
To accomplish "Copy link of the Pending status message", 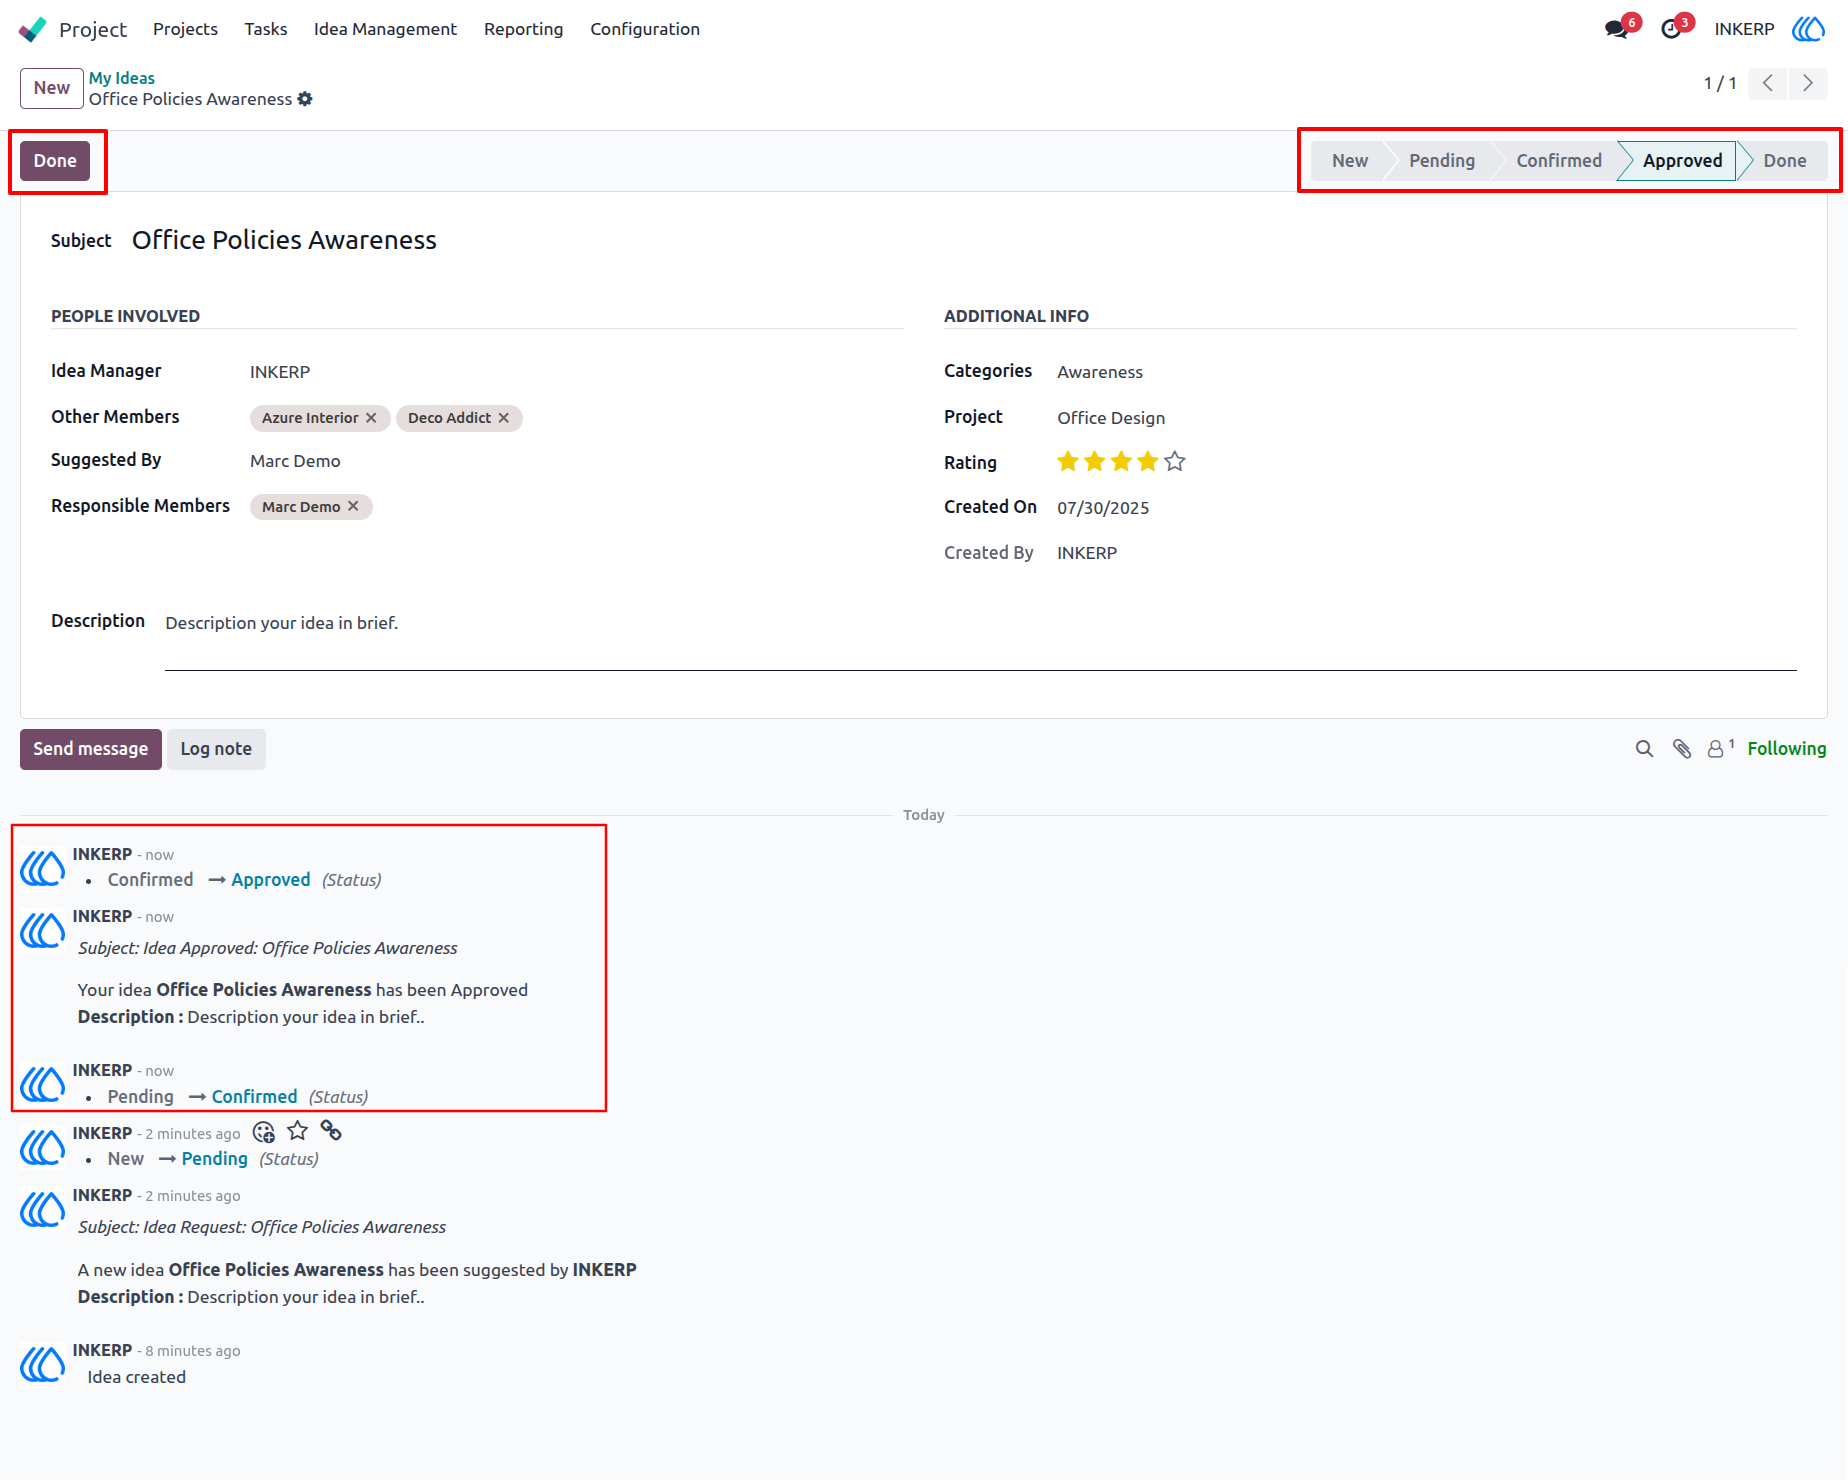I will pos(331,1131).
